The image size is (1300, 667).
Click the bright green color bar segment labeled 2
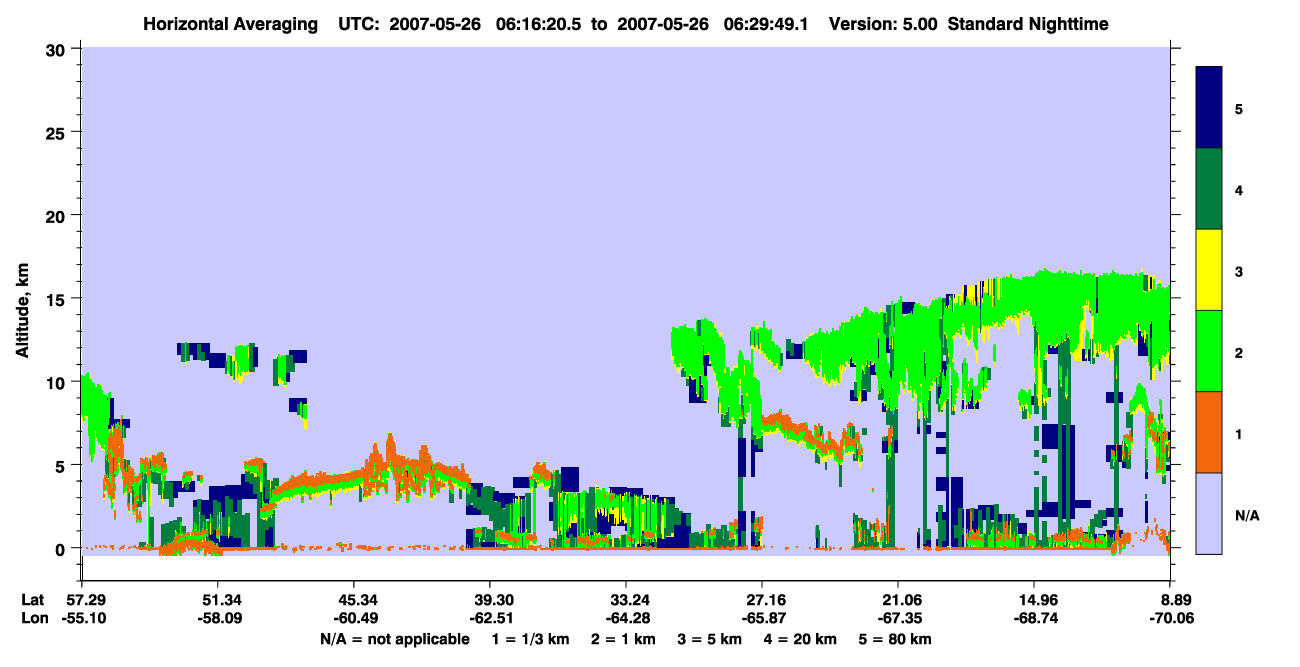pyautogui.click(x=1209, y=351)
